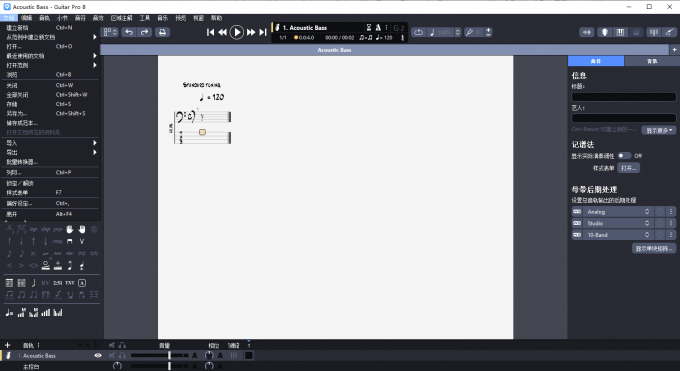Click the metronome icon in transport display
The width and height of the screenshot is (680, 371).
[x=378, y=27]
